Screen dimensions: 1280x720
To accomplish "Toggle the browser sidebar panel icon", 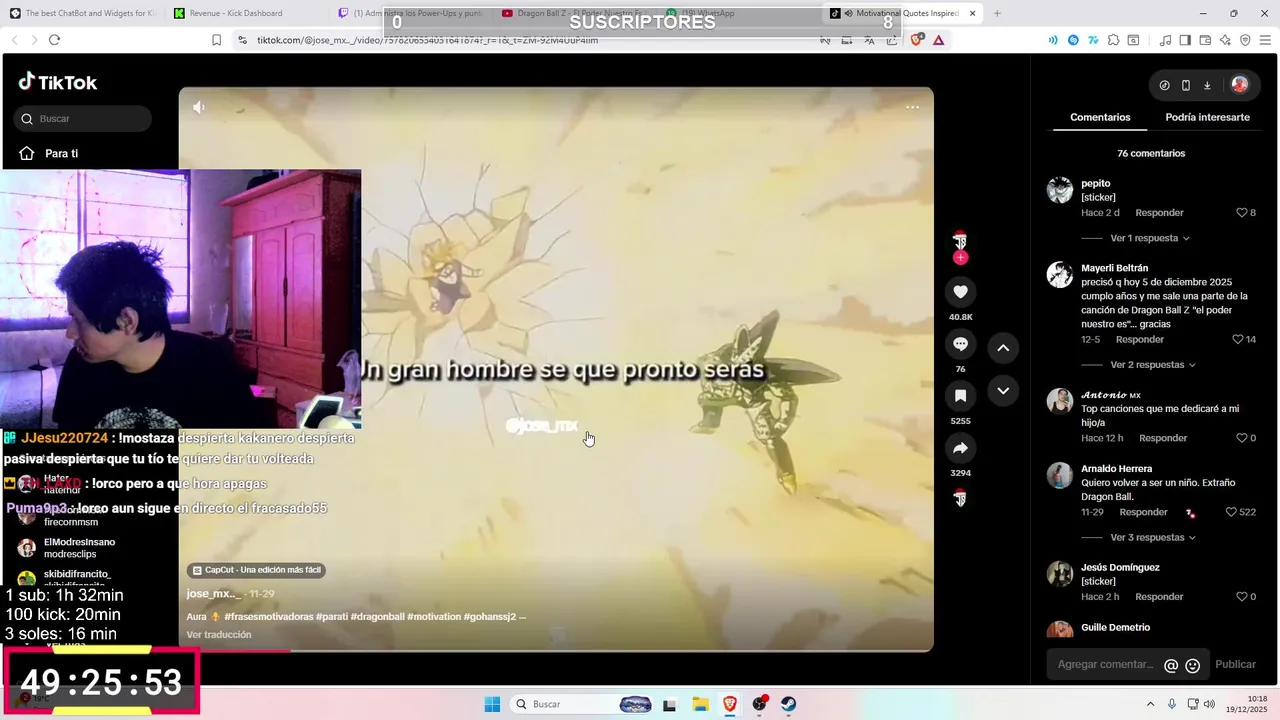I will click(x=1185, y=40).
